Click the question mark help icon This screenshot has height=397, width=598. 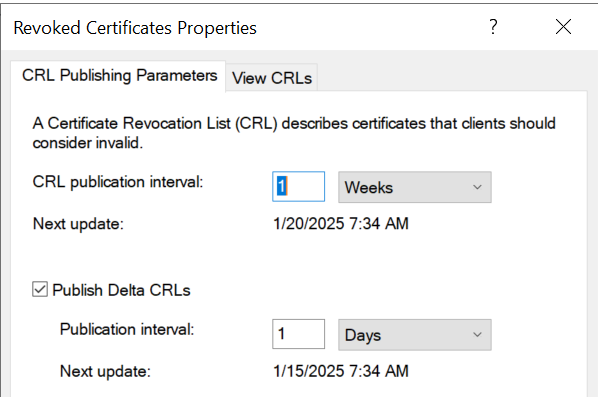click(x=493, y=27)
